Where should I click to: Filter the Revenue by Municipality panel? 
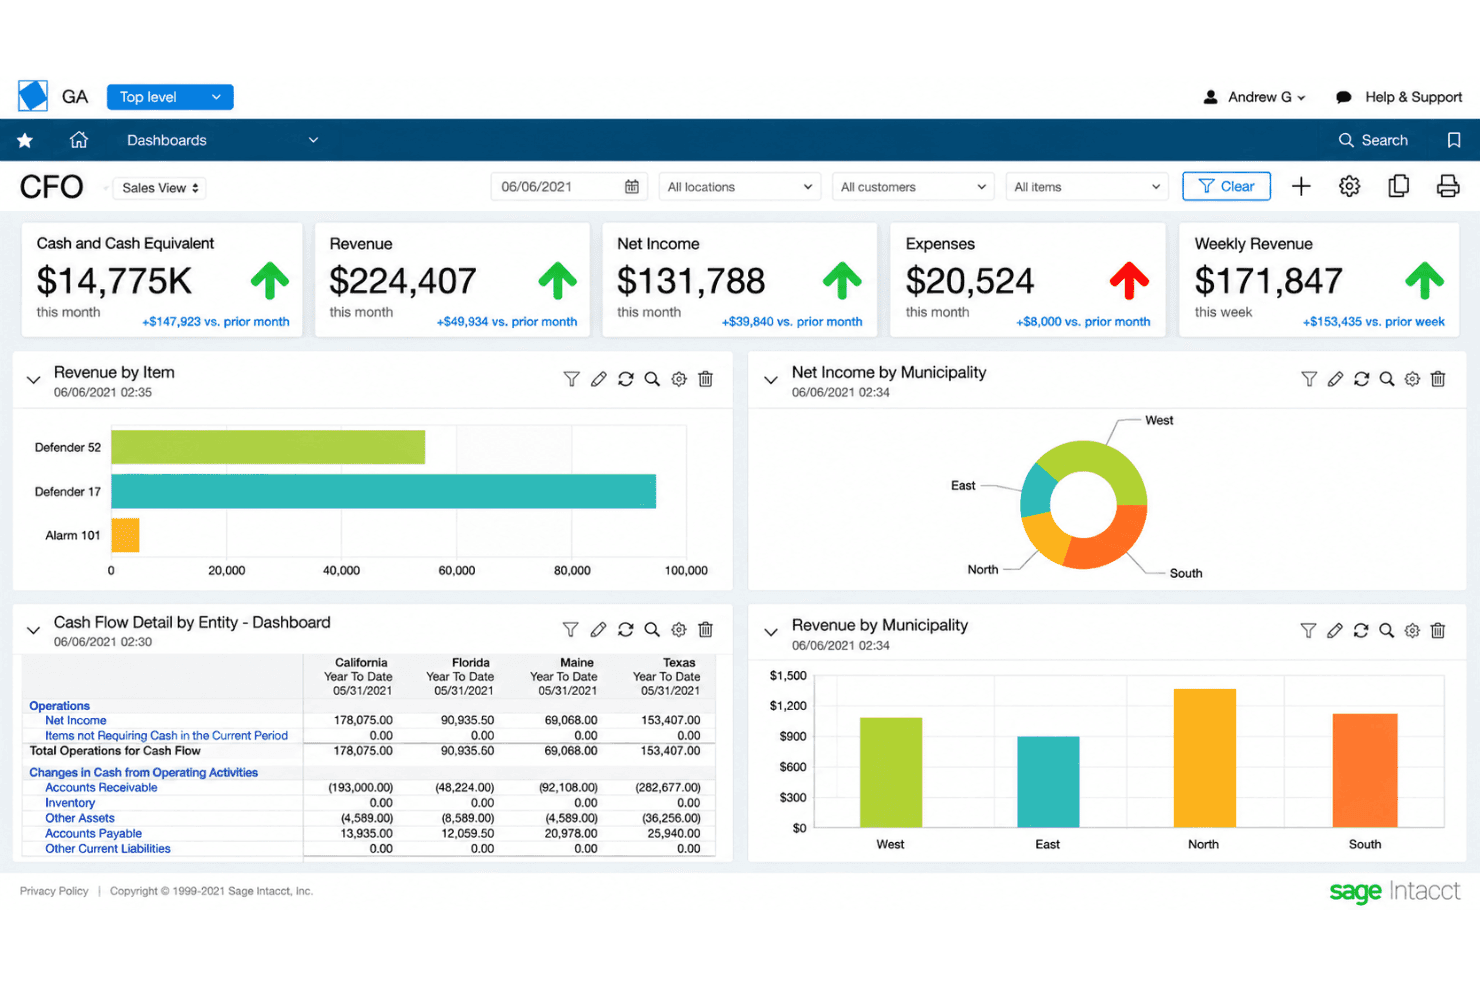(1308, 630)
